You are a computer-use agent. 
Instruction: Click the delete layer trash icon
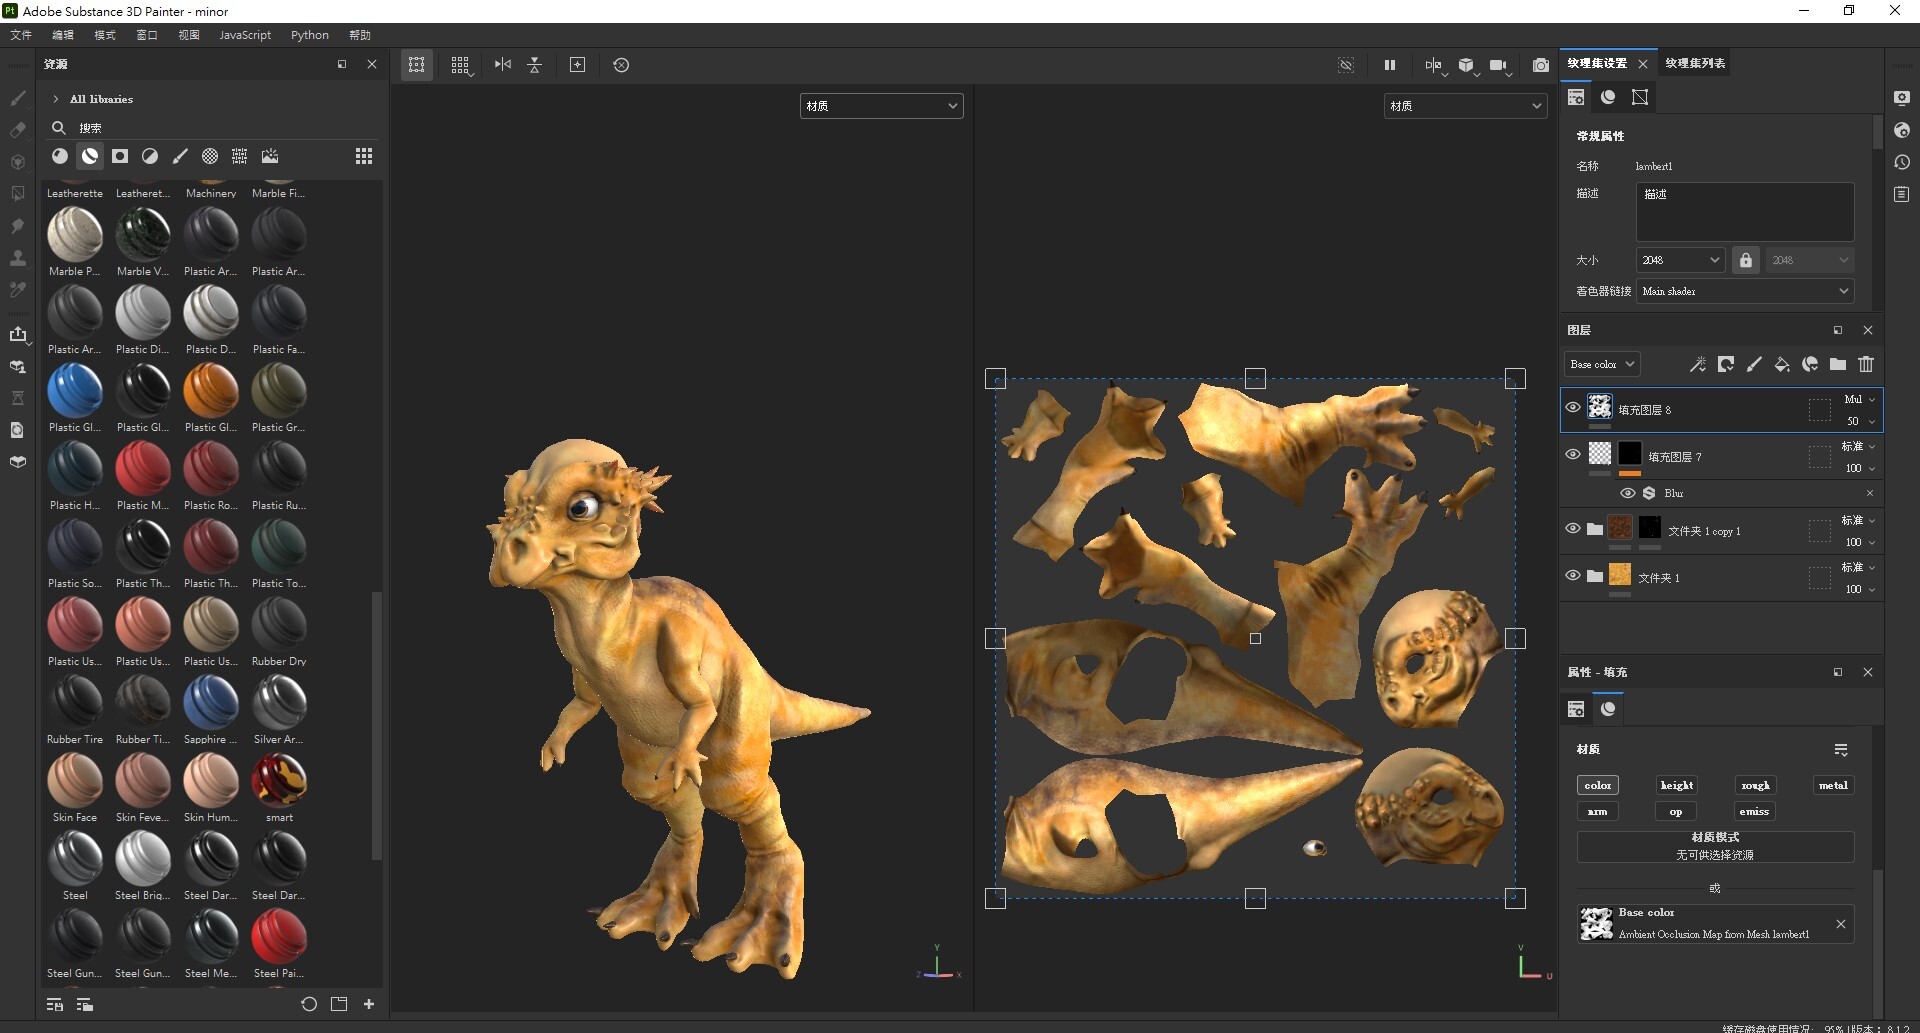[x=1866, y=364]
